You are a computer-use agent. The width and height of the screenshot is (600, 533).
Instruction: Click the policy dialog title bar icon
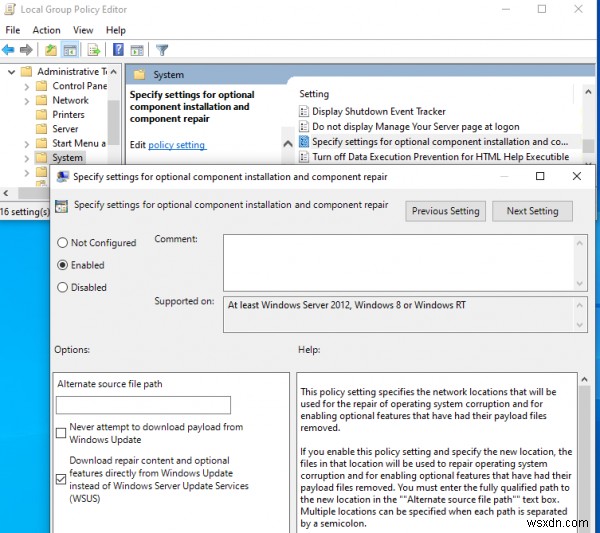tap(62, 176)
